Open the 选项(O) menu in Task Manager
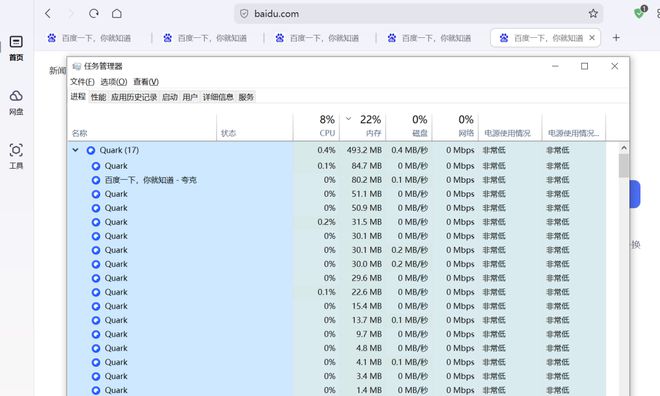The image size is (660, 396). click(114, 82)
